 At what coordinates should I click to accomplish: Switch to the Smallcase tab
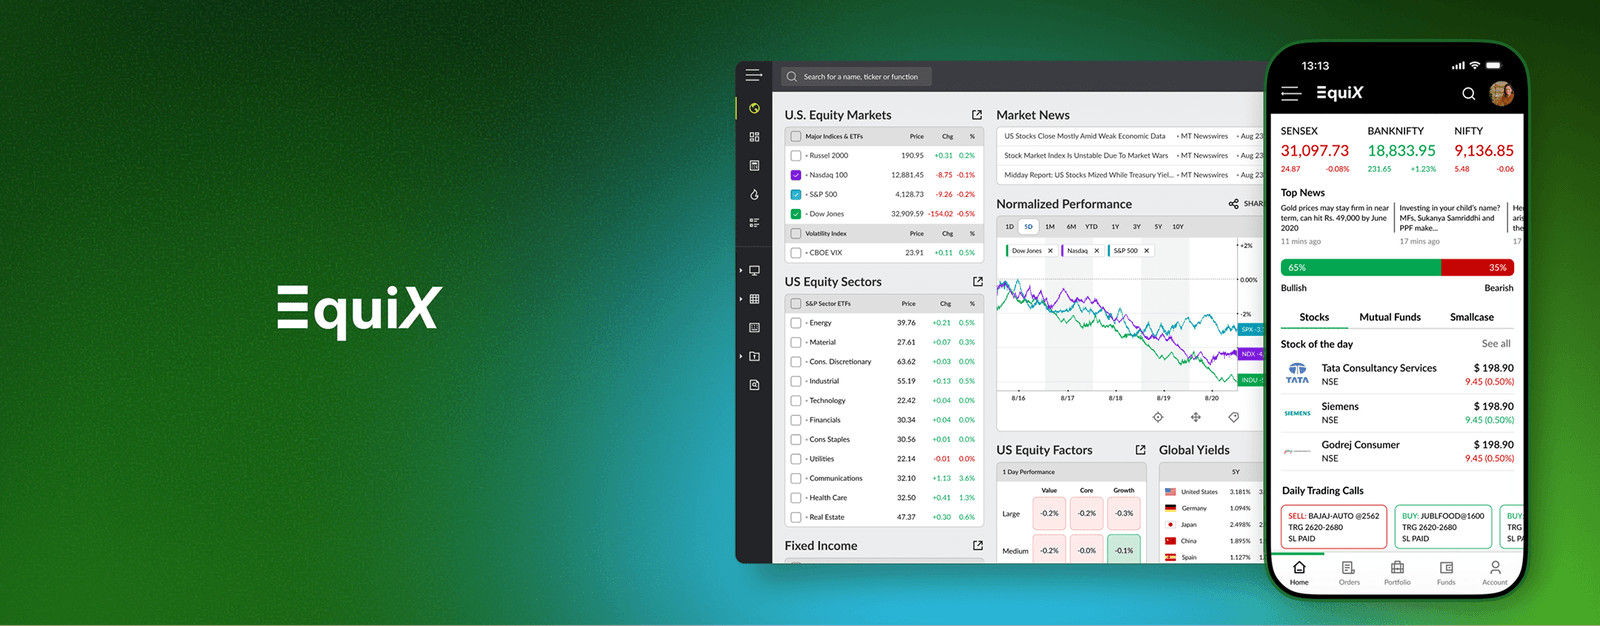click(1472, 317)
